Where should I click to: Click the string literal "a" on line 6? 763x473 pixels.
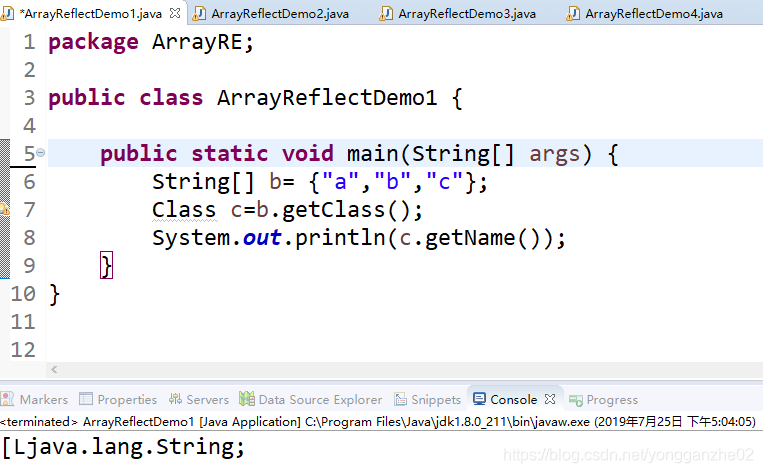click(x=340, y=182)
